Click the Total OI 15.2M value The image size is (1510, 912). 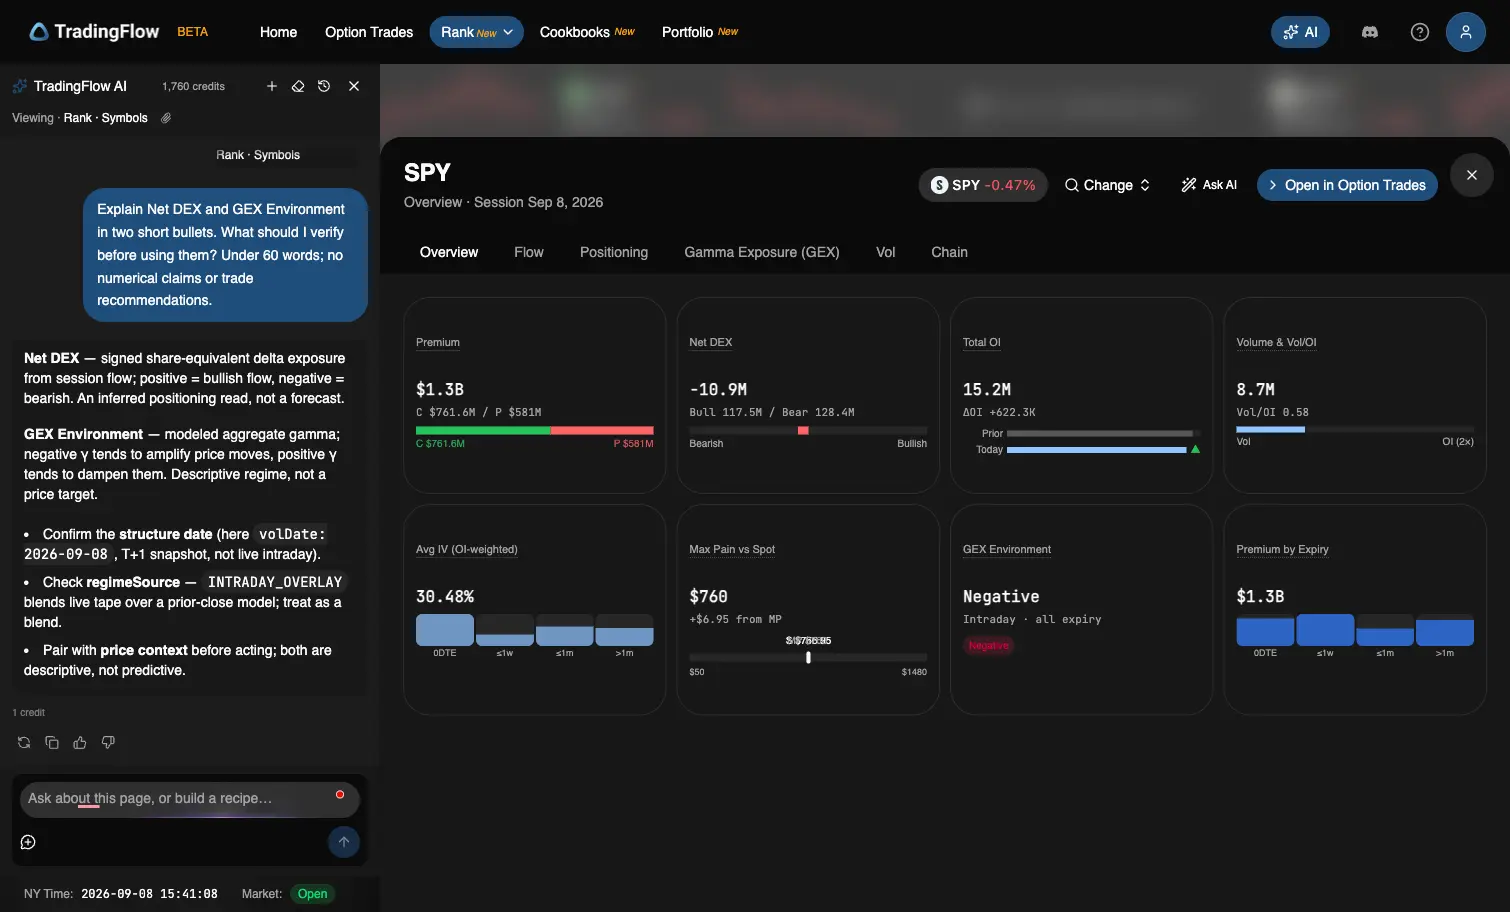[x=987, y=389]
